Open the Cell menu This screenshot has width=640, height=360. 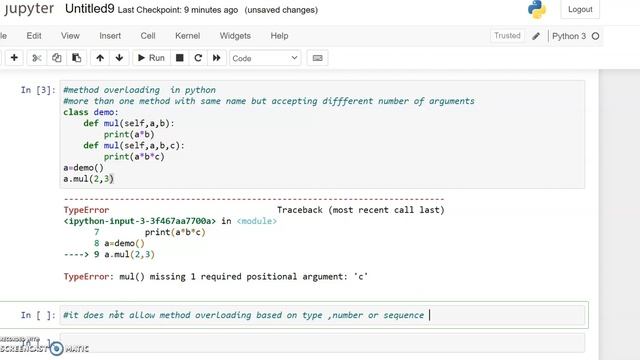pos(148,36)
